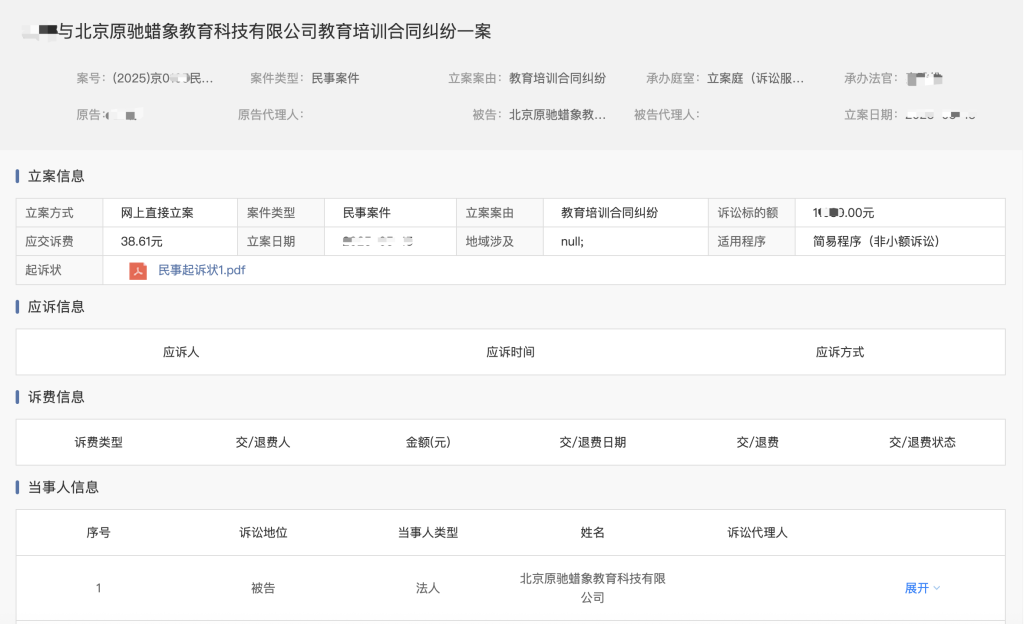Click the 应诉人 column header
This screenshot has width=1024, height=624.
[x=181, y=352]
